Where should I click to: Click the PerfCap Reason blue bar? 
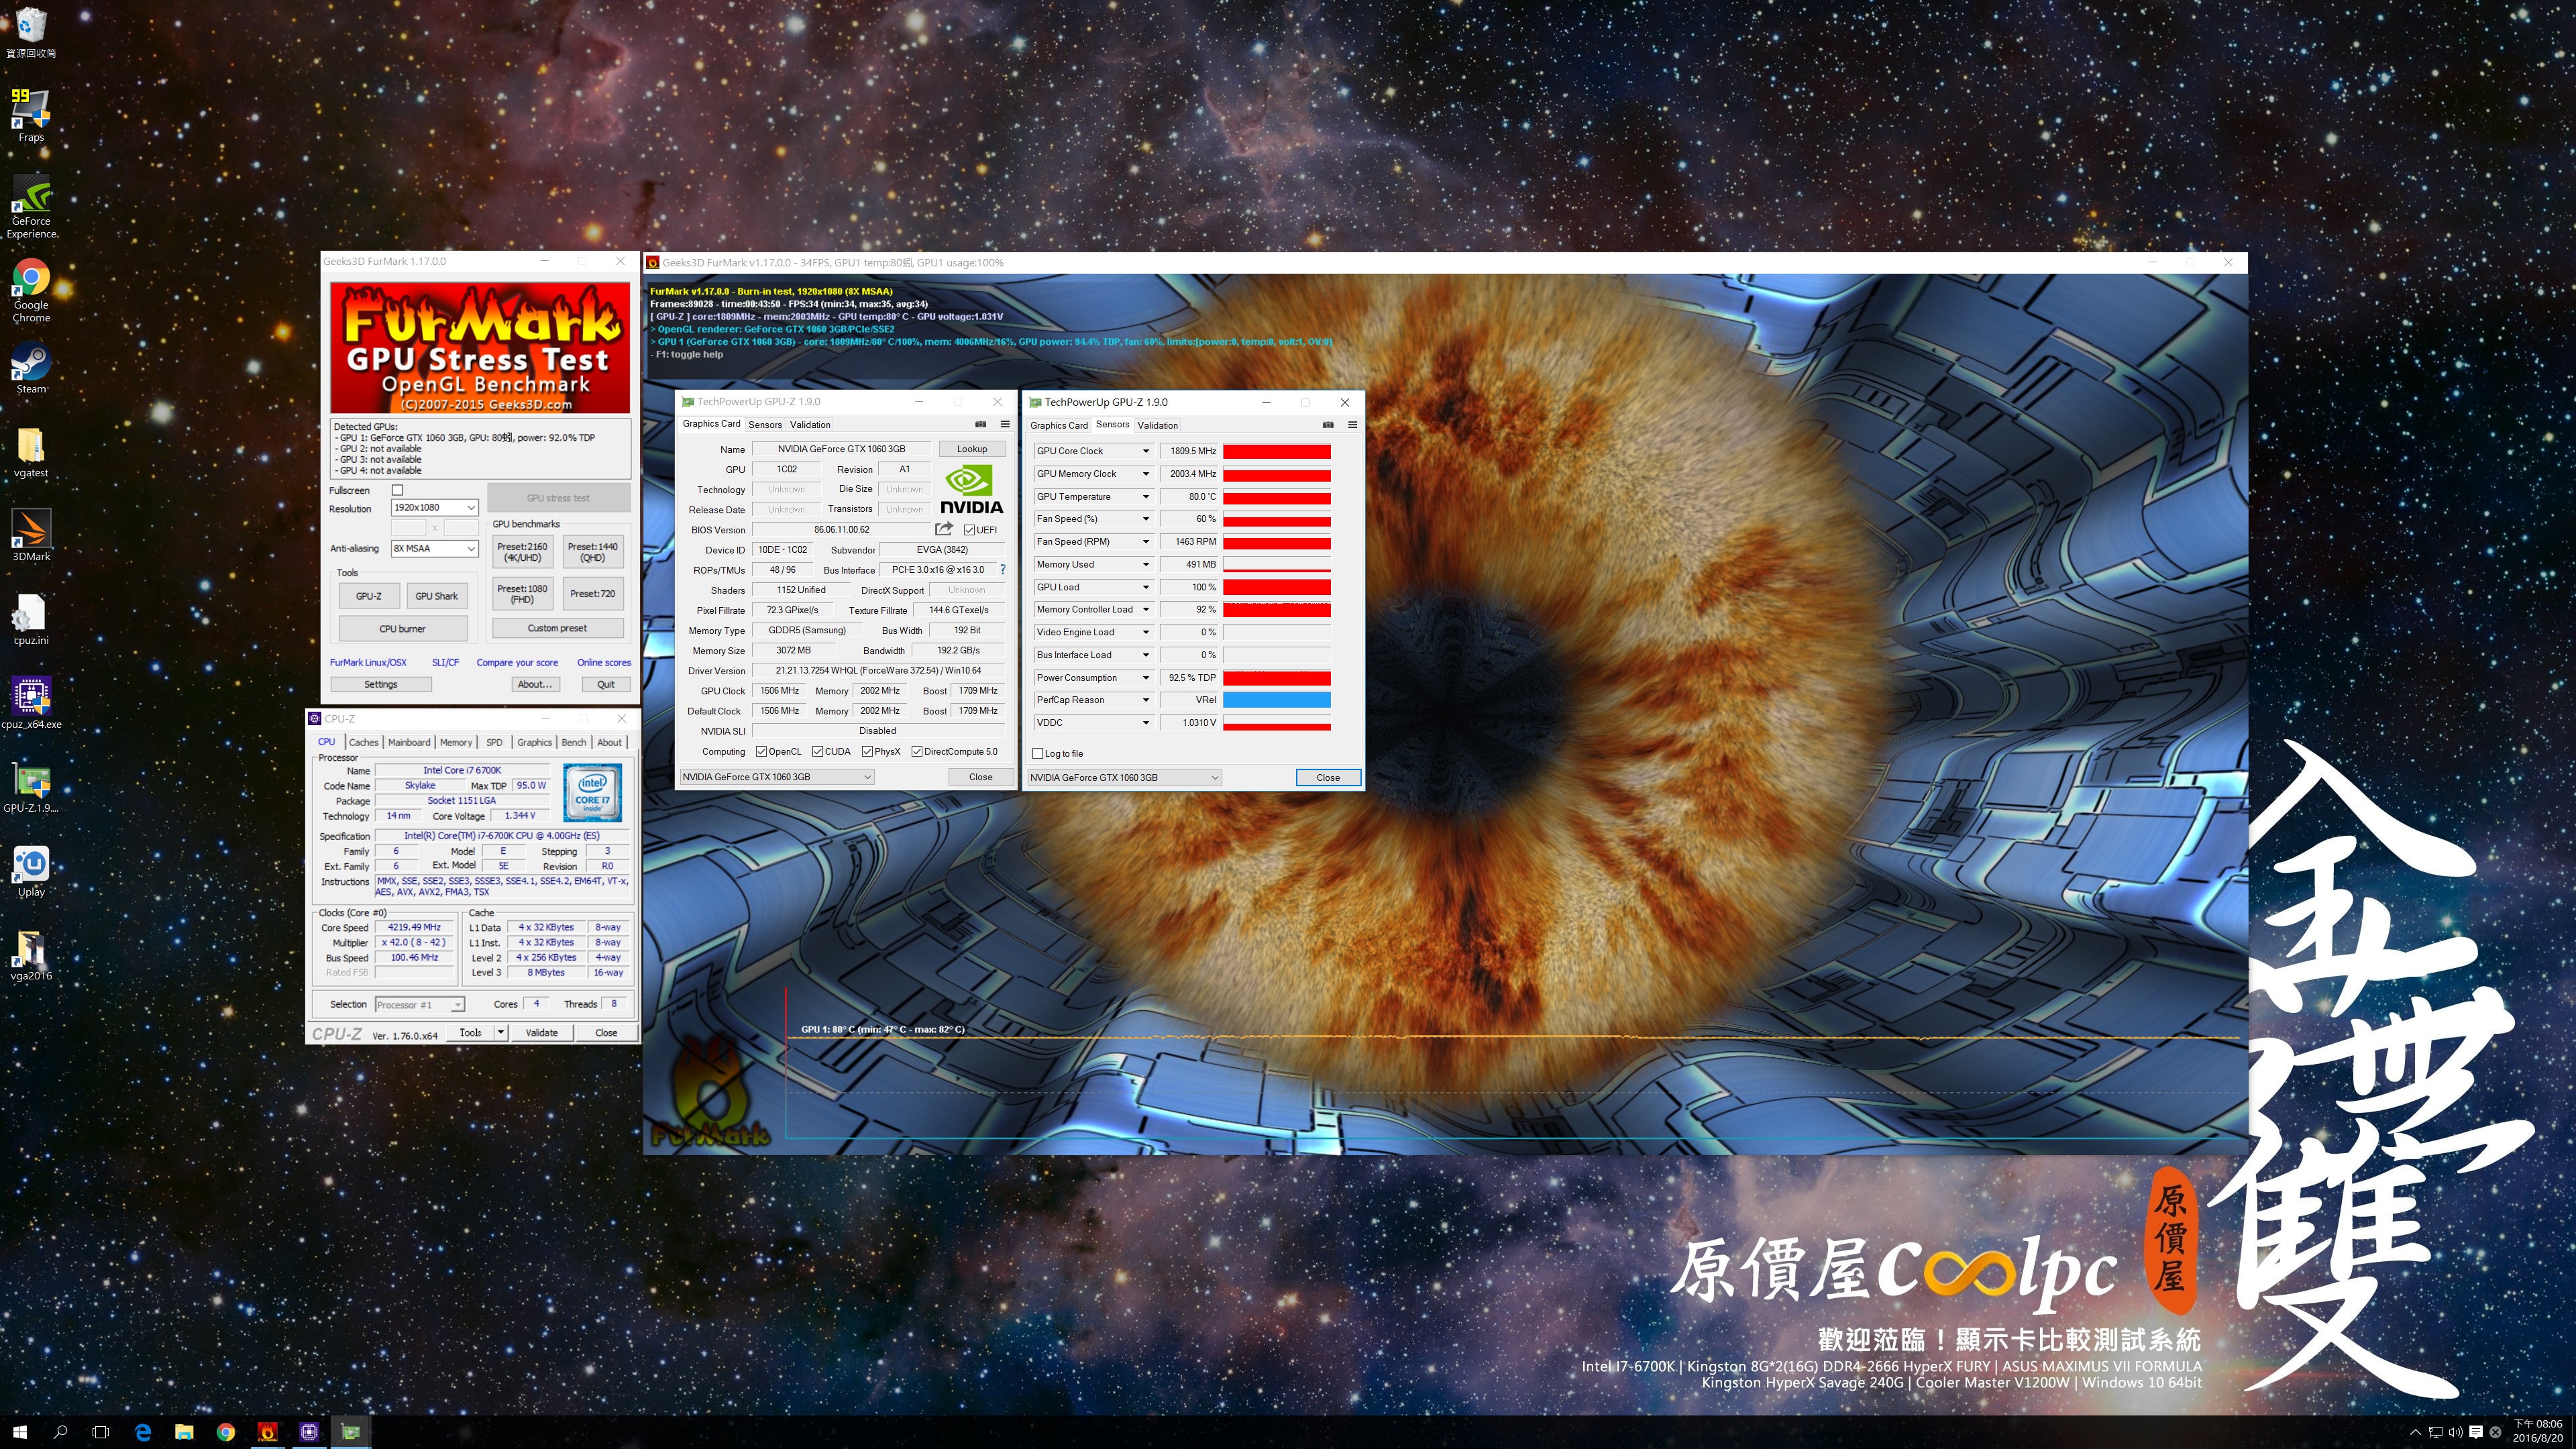pos(1276,700)
